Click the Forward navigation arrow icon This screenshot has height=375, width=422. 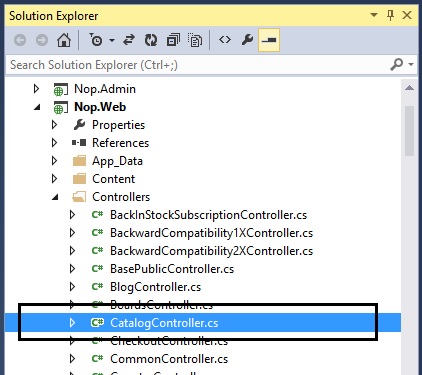(x=42, y=40)
